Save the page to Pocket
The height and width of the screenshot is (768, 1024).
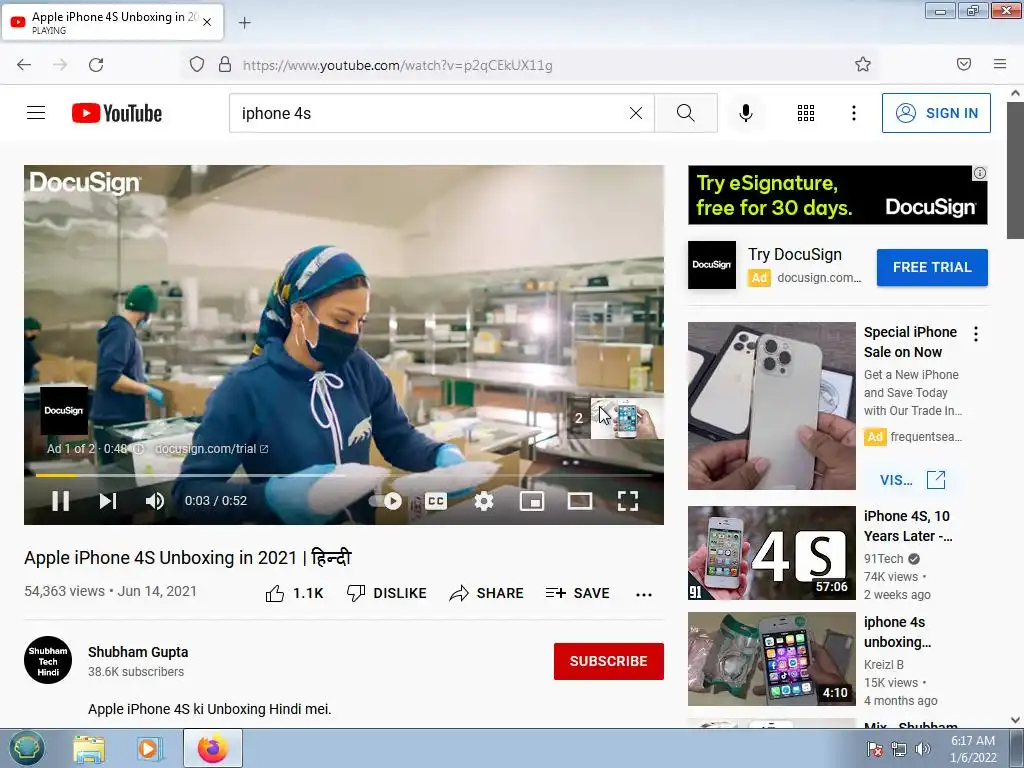tap(963, 64)
